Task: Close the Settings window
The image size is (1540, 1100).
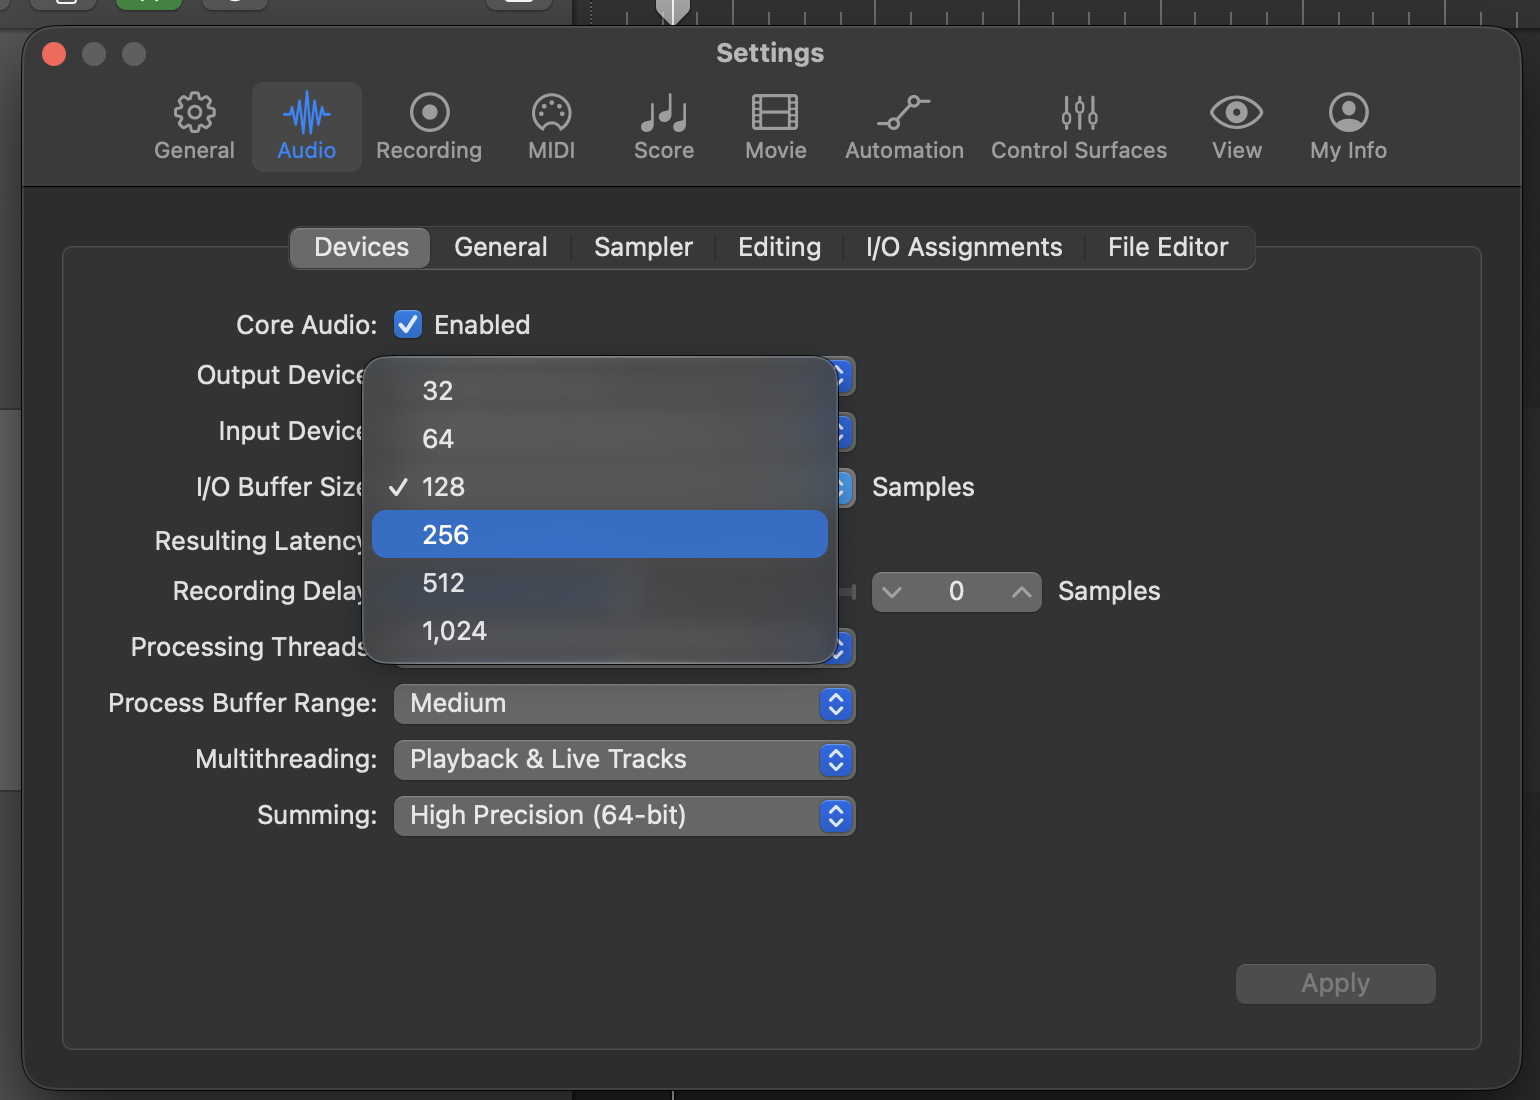Action: [x=54, y=54]
